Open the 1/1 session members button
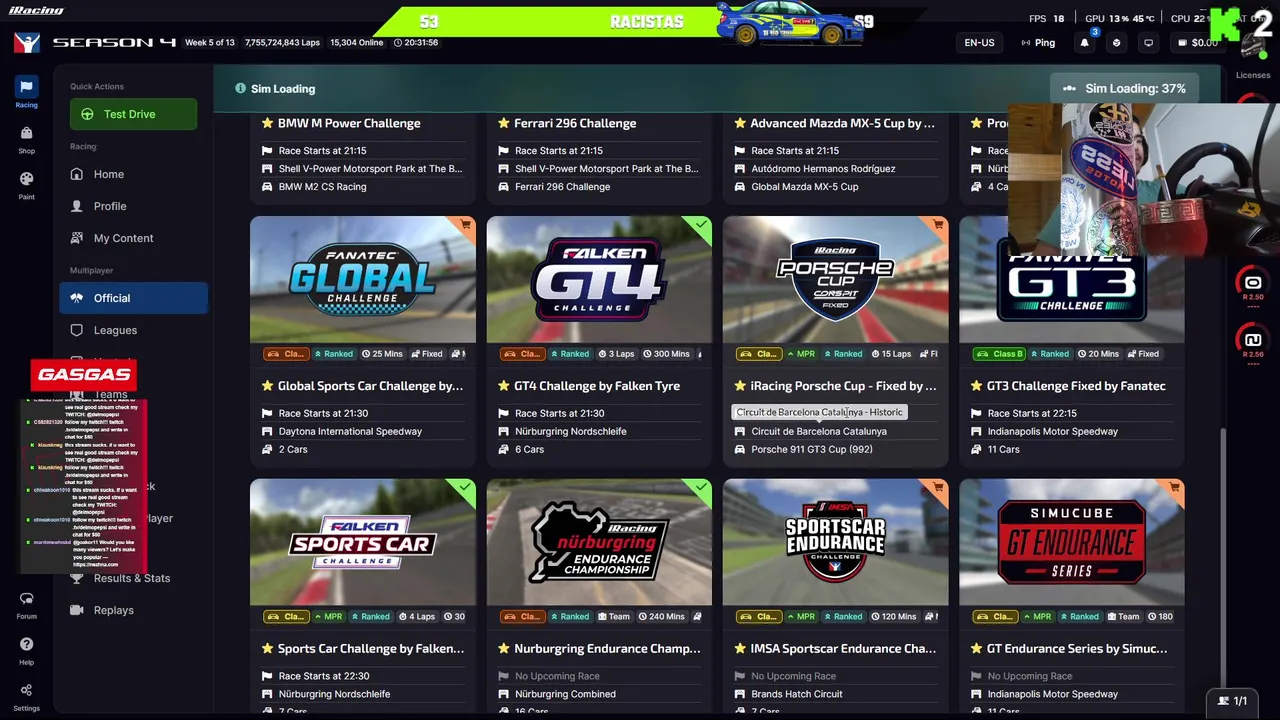Image resolution: width=1280 pixels, height=720 pixels. click(x=1233, y=701)
